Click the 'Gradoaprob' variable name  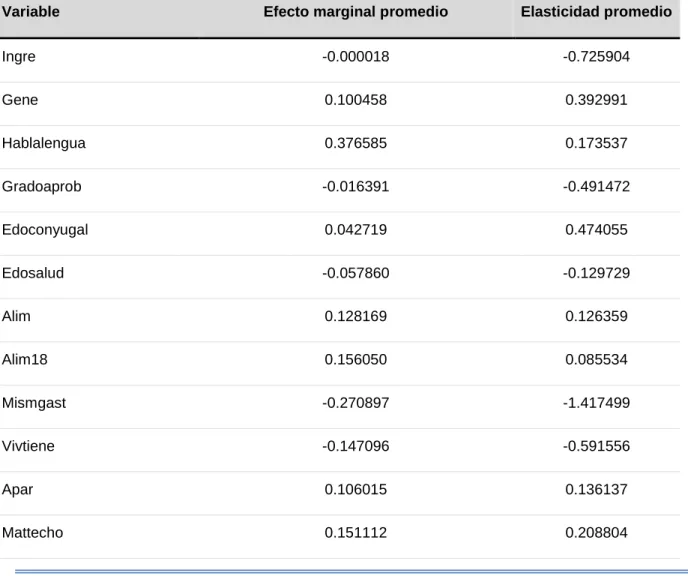[x=42, y=187]
